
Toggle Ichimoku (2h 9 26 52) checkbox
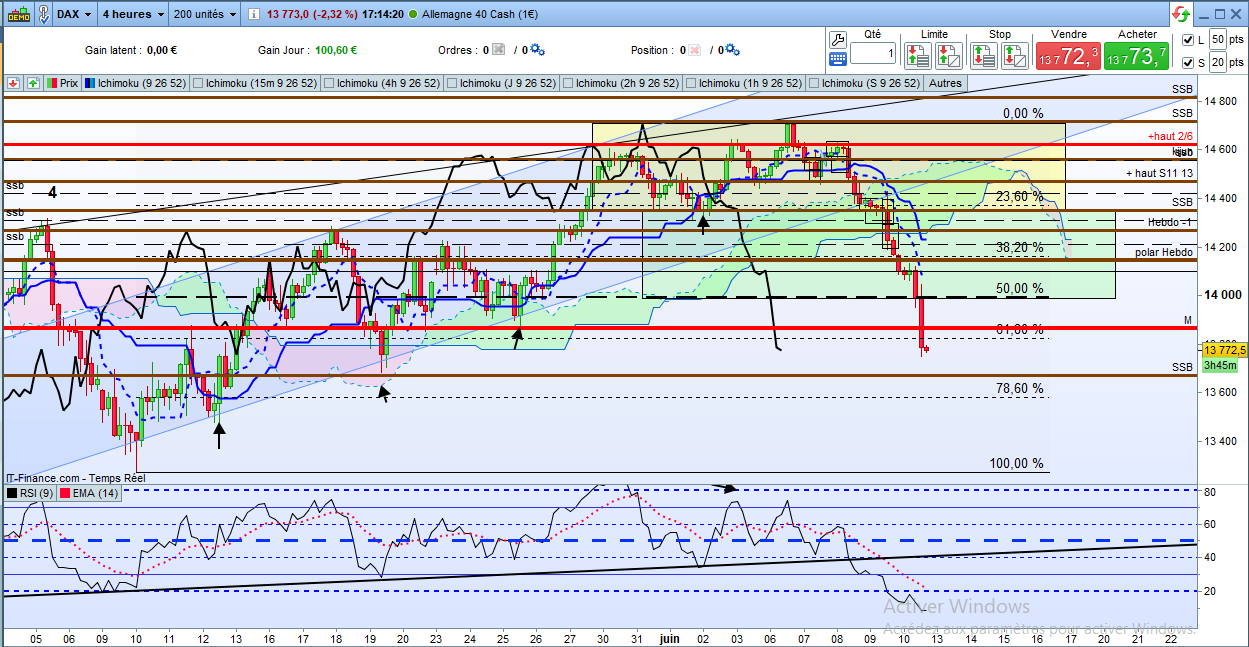[568, 83]
